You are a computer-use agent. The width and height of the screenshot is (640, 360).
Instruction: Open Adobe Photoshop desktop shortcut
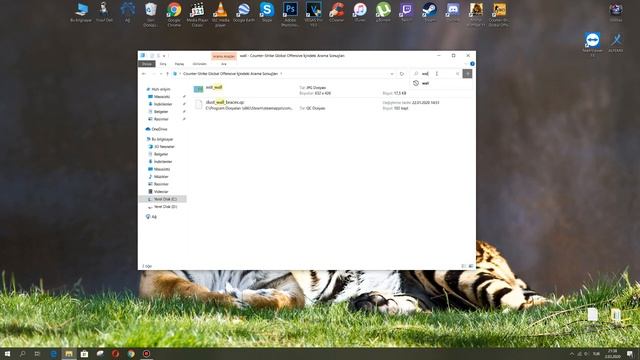coord(290,13)
